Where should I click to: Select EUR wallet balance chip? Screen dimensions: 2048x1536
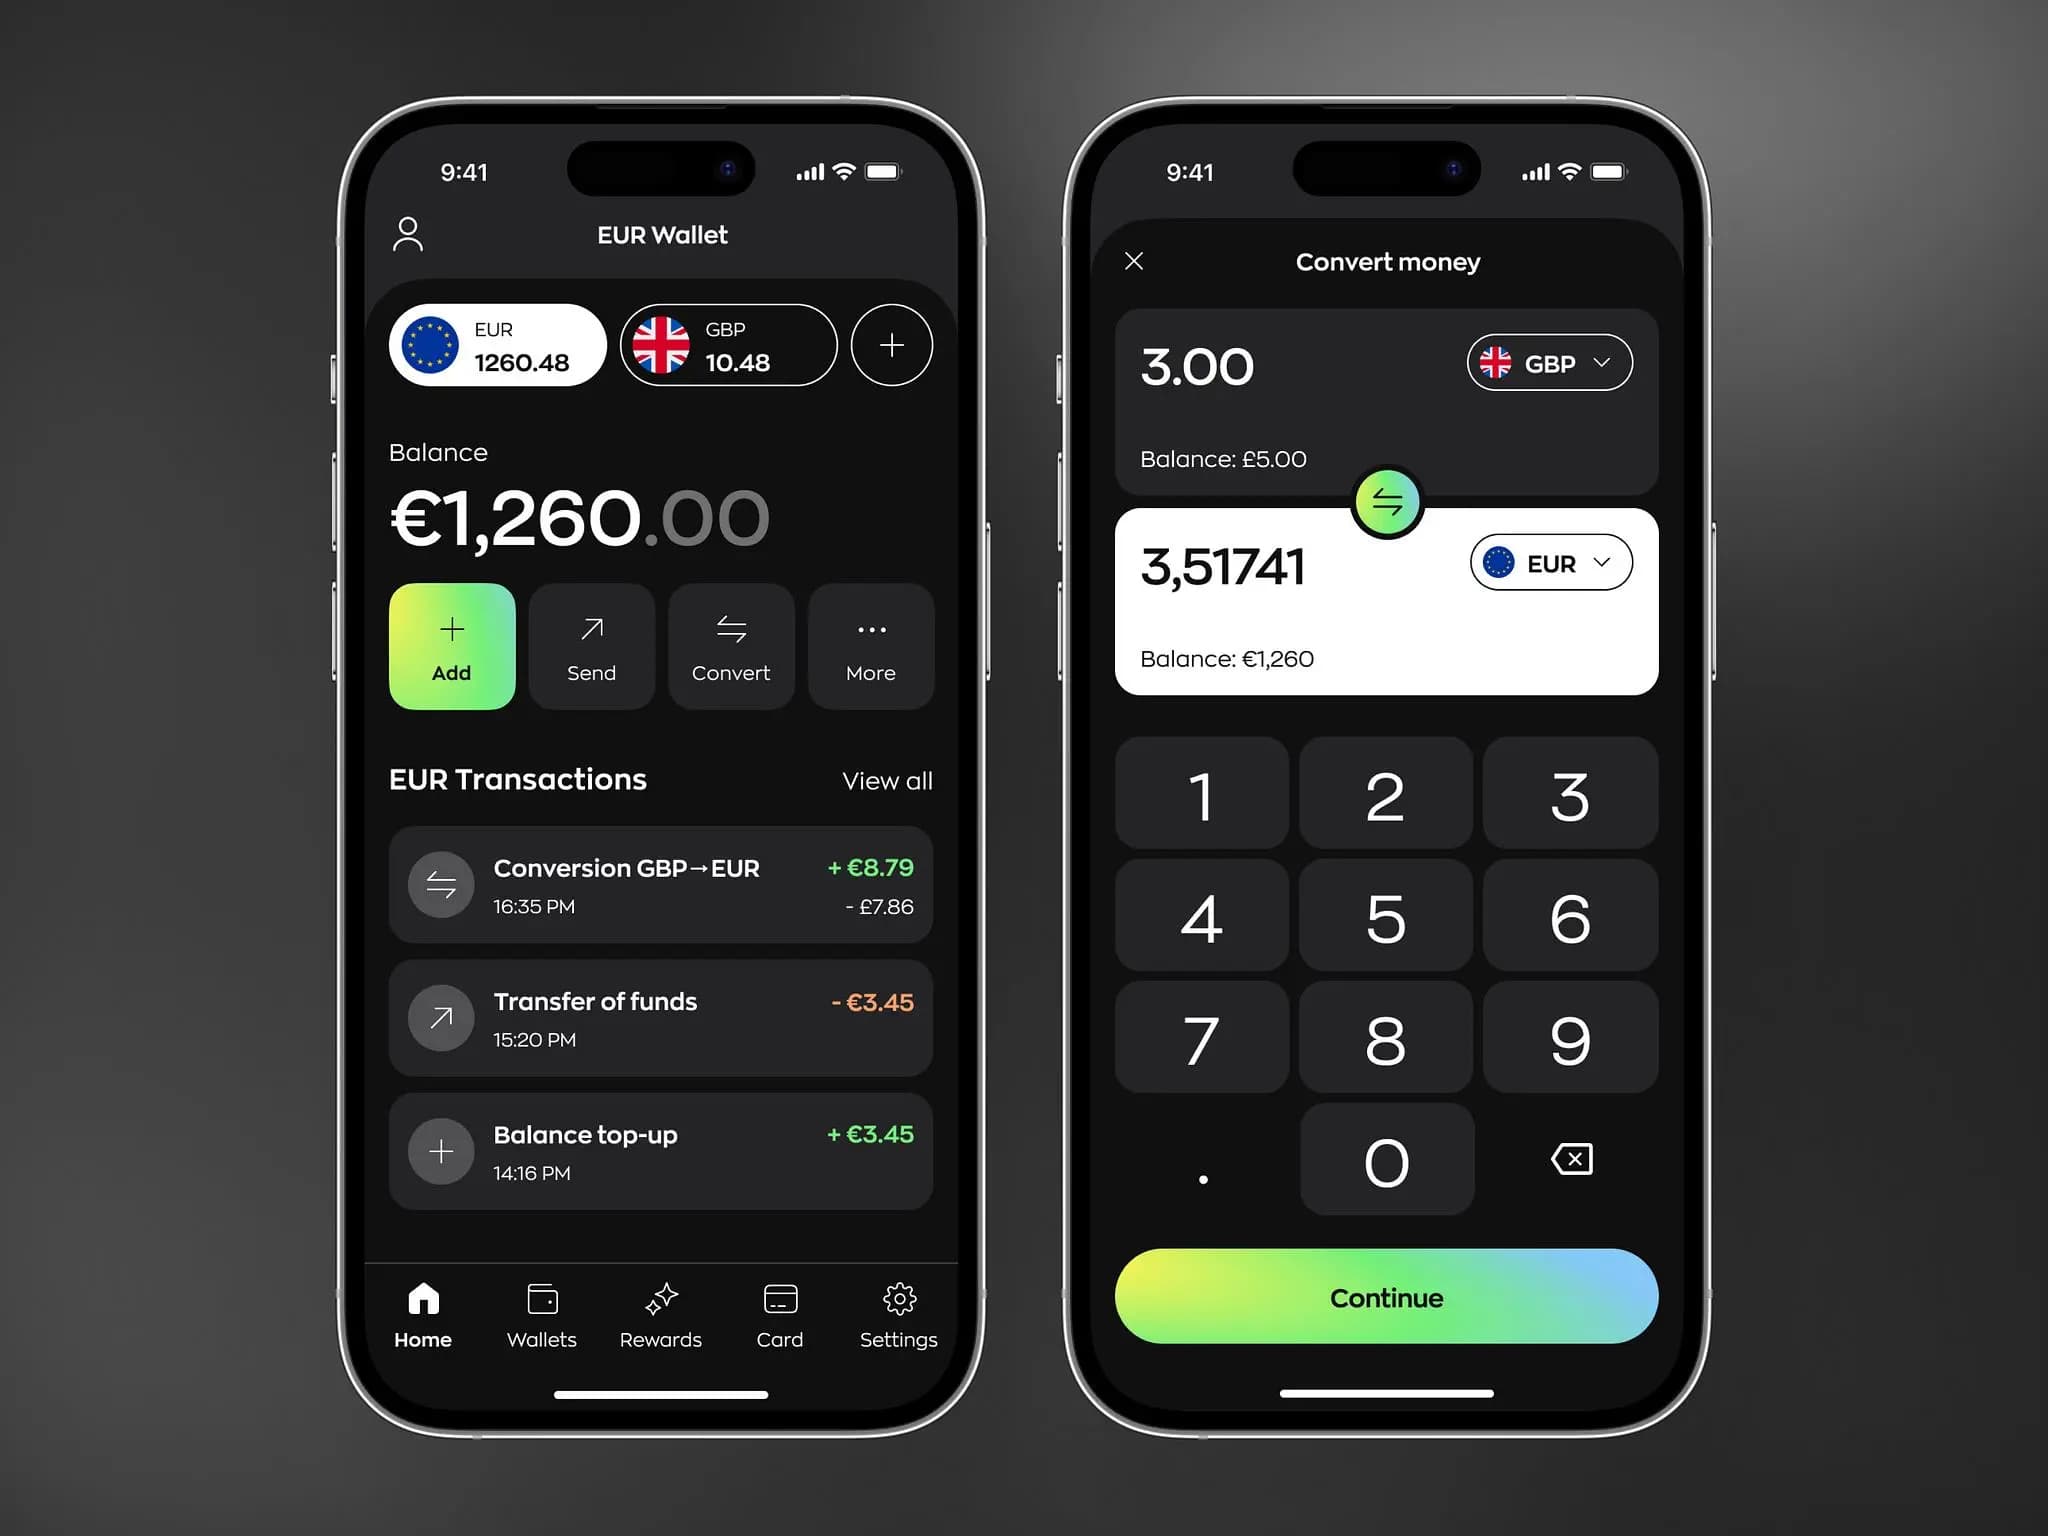[498, 344]
